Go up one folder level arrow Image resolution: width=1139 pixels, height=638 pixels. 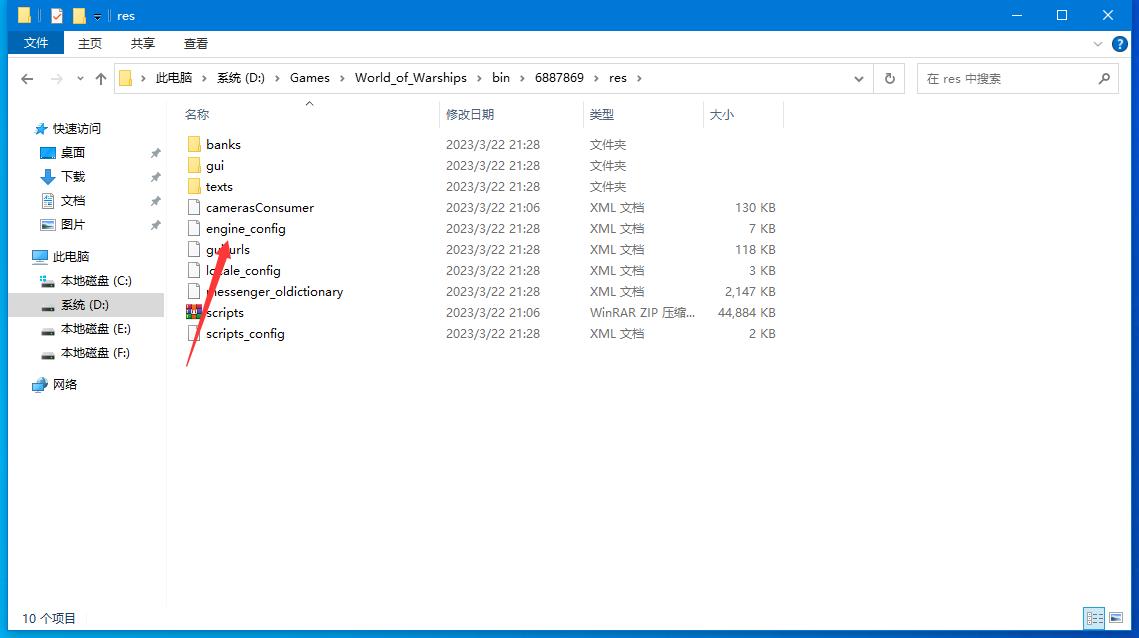click(x=101, y=78)
